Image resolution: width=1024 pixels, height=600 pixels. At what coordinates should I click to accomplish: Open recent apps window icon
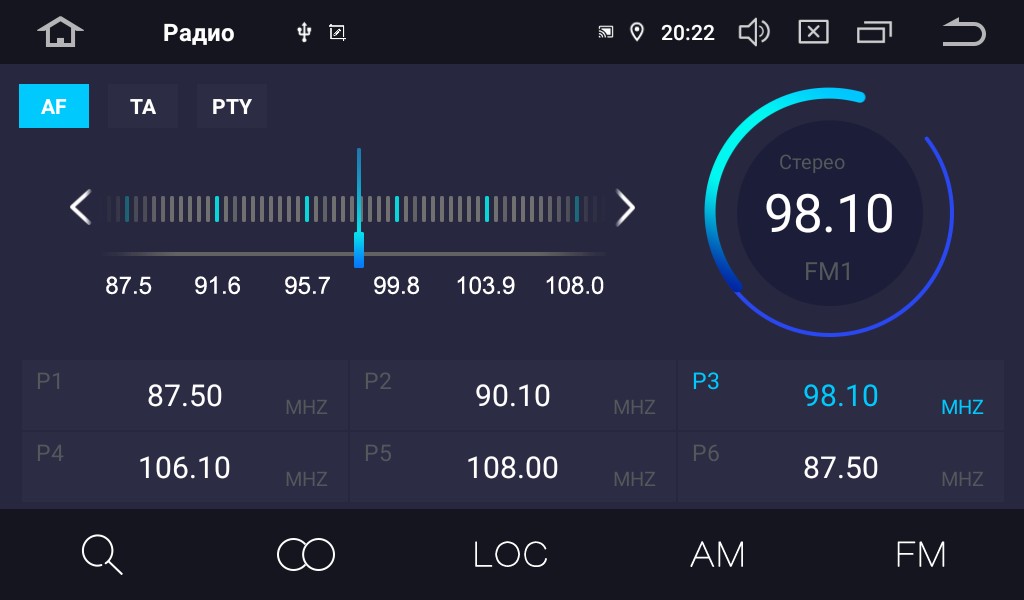click(874, 32)
